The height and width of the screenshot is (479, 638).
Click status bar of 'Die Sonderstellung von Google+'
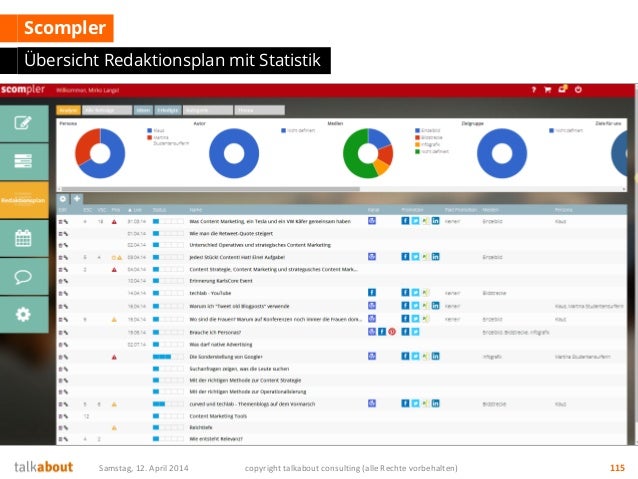point(168,357)
